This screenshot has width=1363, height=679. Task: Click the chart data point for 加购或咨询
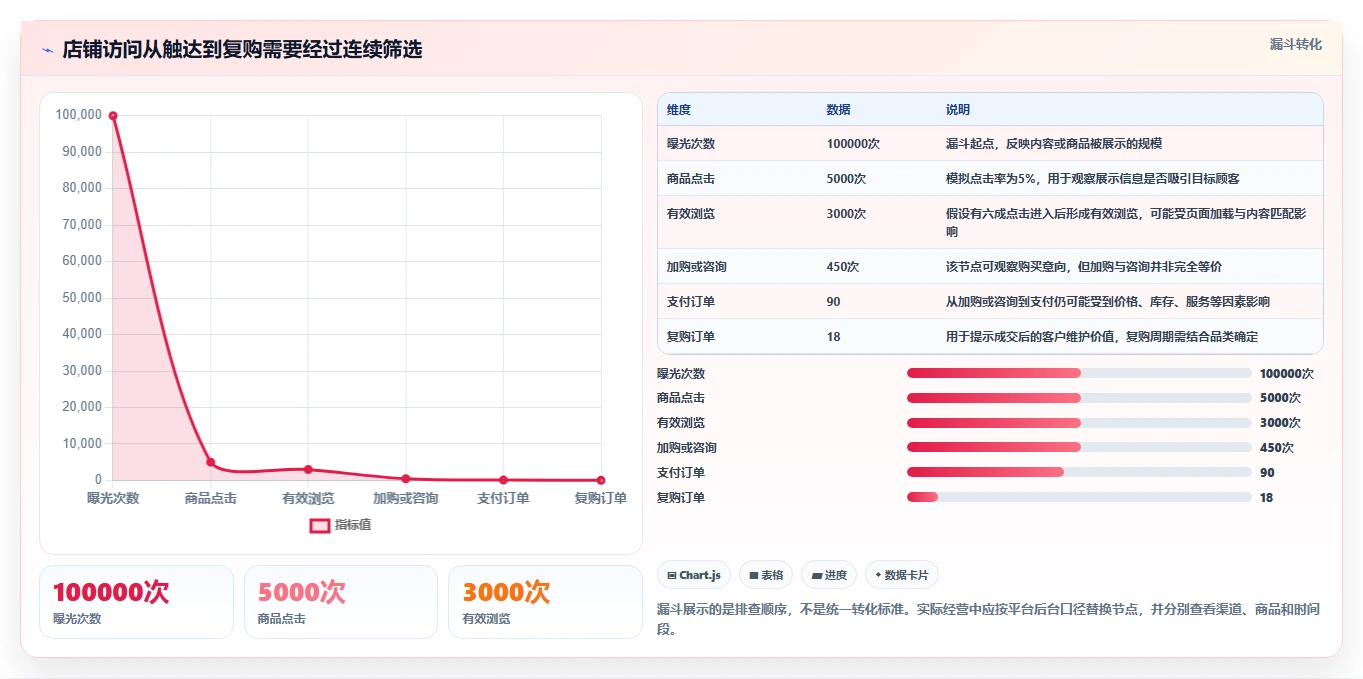pos(406,479)
